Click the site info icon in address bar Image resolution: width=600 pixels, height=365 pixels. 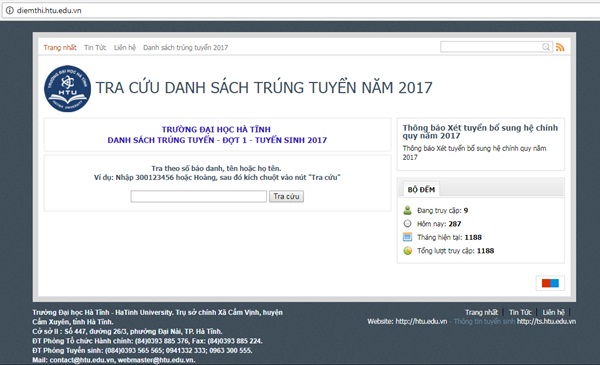10,10
